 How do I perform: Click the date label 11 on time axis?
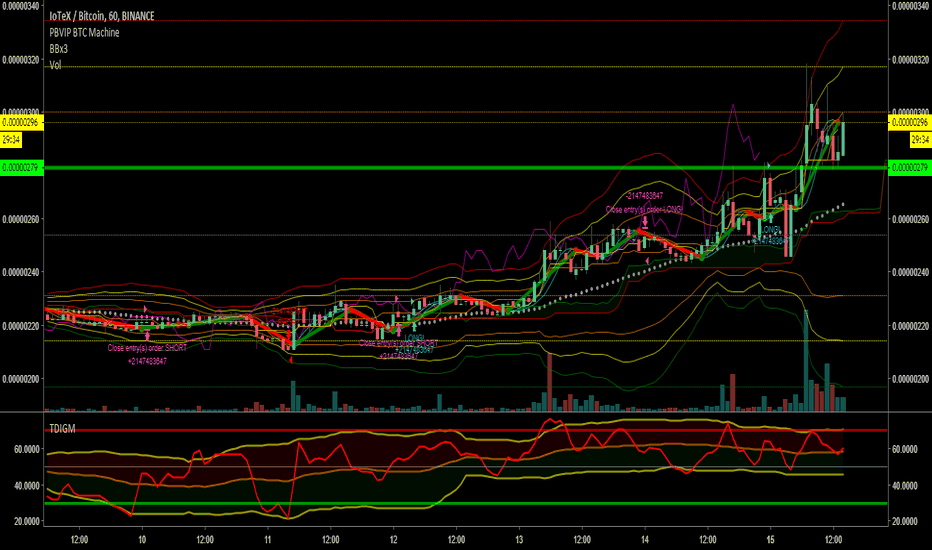point(267,540)
